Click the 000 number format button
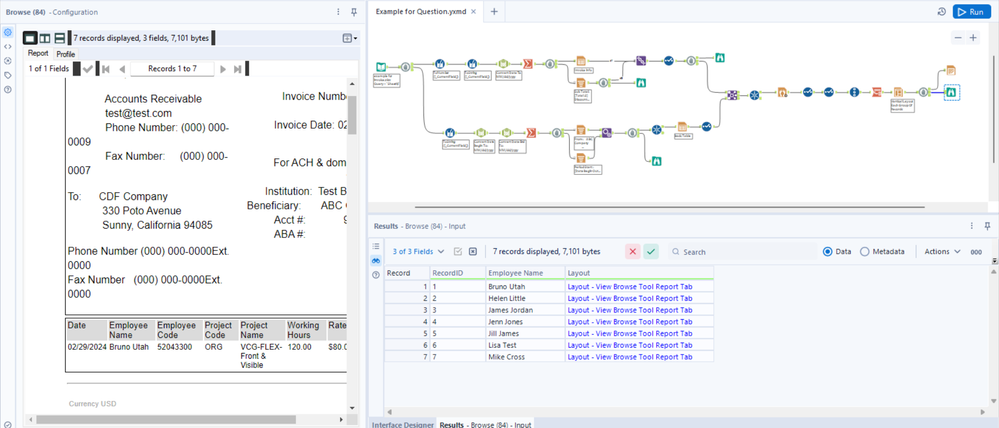The width and height of the screenshot is (999, 428). tap(976, 252)
